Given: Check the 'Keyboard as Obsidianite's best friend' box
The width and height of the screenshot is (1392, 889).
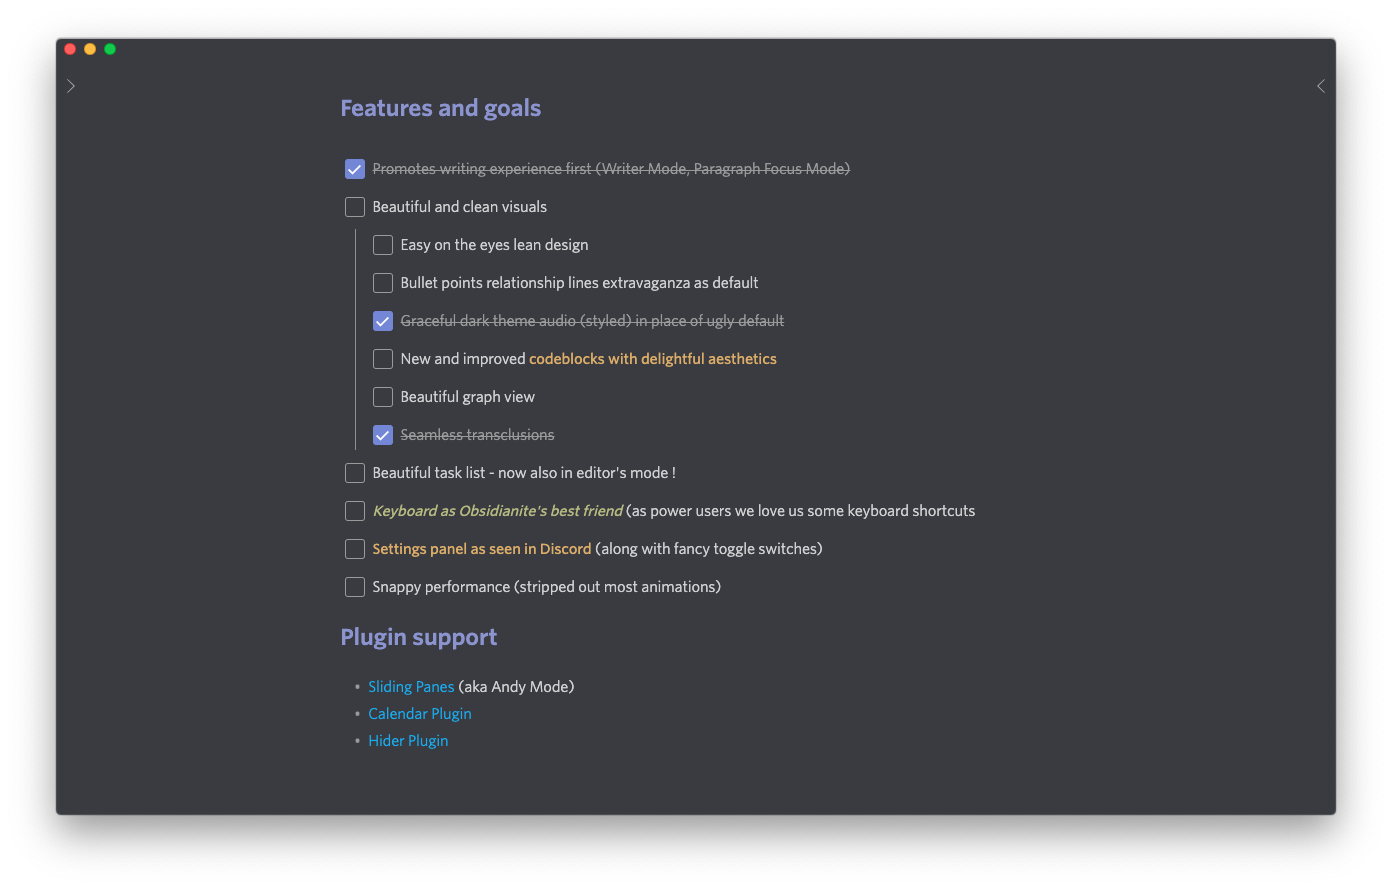Looking at the screenshot, I should coord(355,511).
